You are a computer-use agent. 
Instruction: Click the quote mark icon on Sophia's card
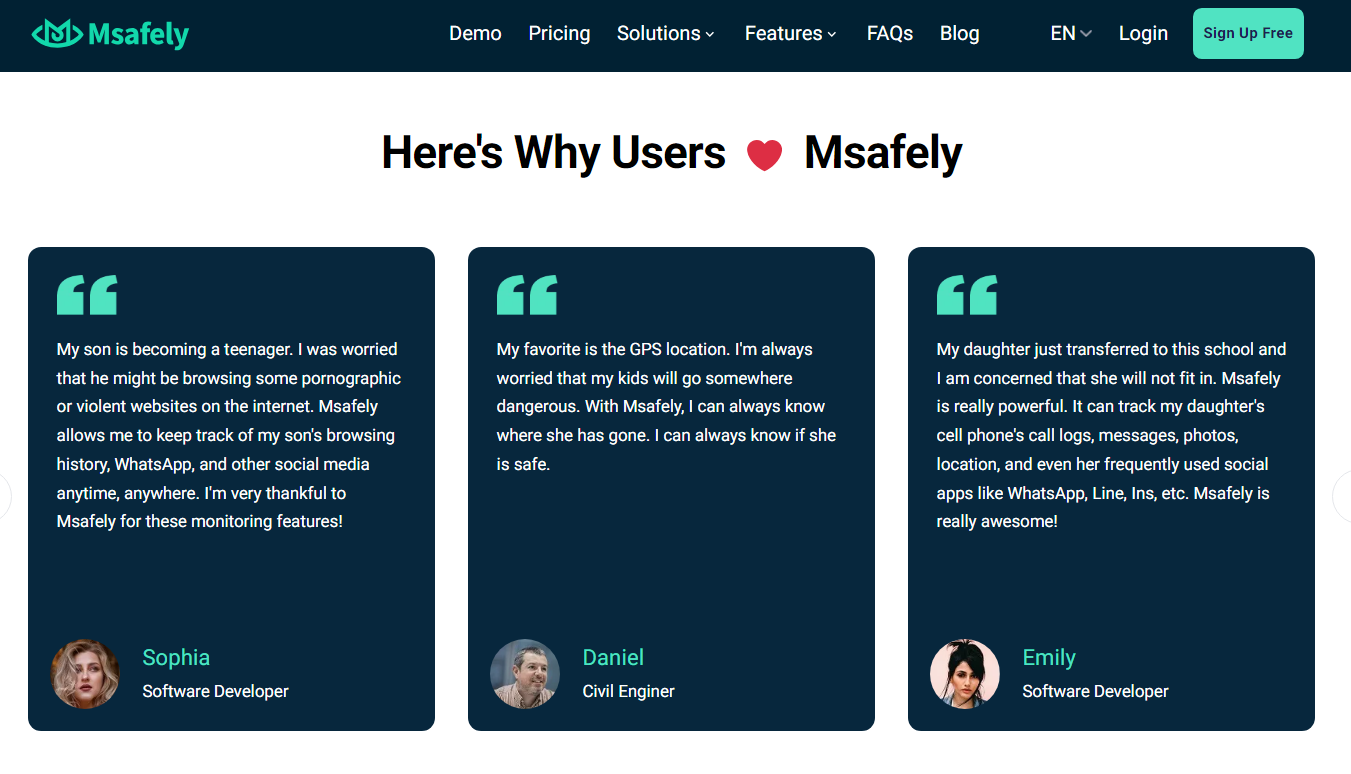(87, 295)
